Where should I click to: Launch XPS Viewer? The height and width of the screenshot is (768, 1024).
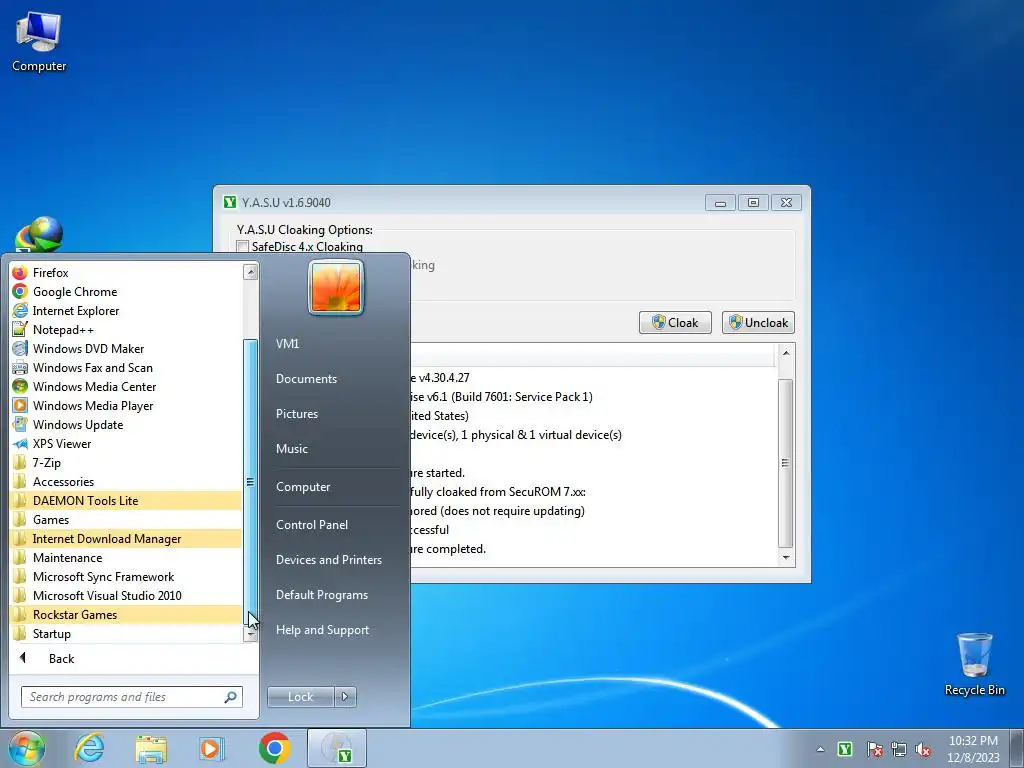[125, 443]
